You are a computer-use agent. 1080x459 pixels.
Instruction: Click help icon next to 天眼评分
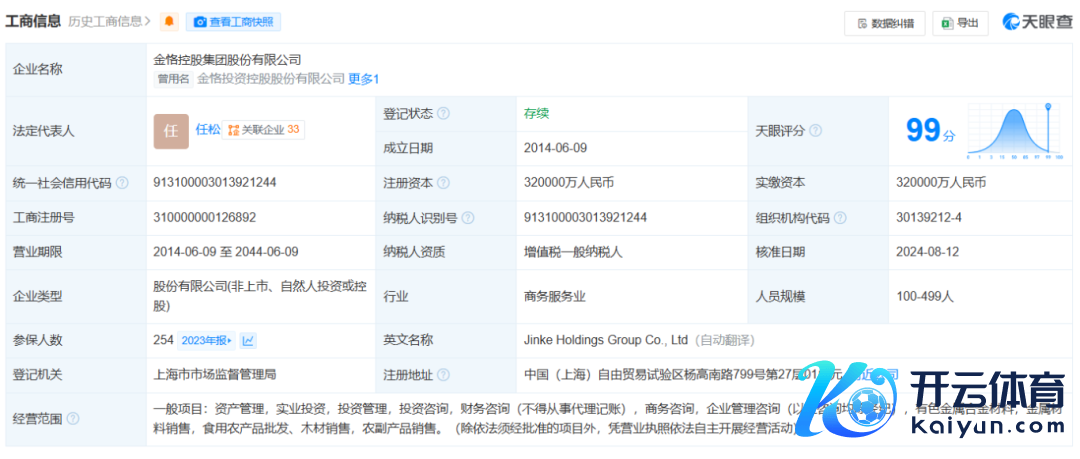click(815, 131)
